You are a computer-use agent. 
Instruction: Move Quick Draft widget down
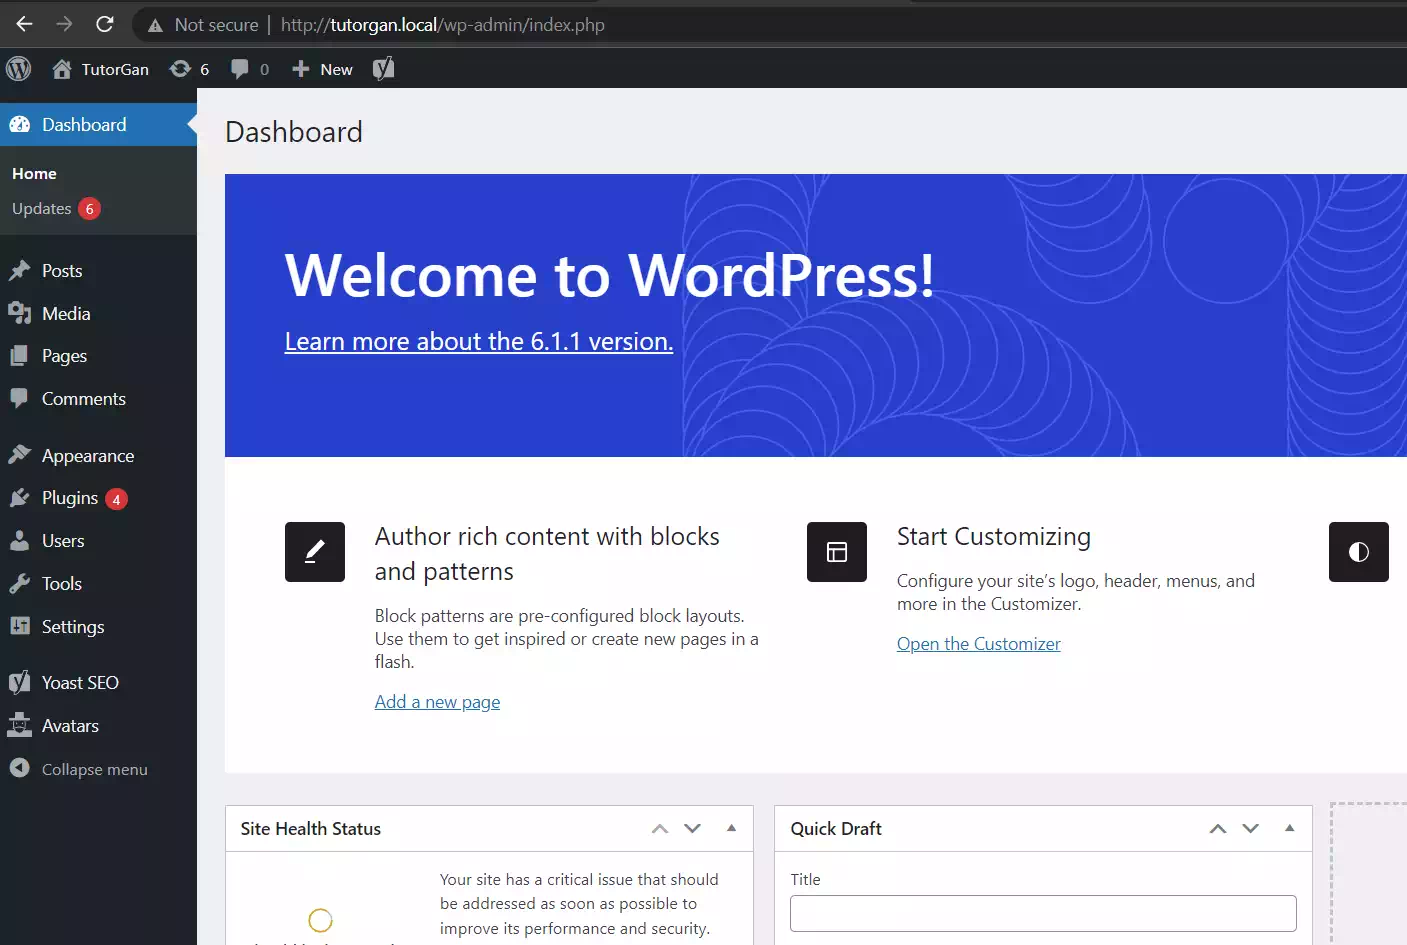[1250, 829]
